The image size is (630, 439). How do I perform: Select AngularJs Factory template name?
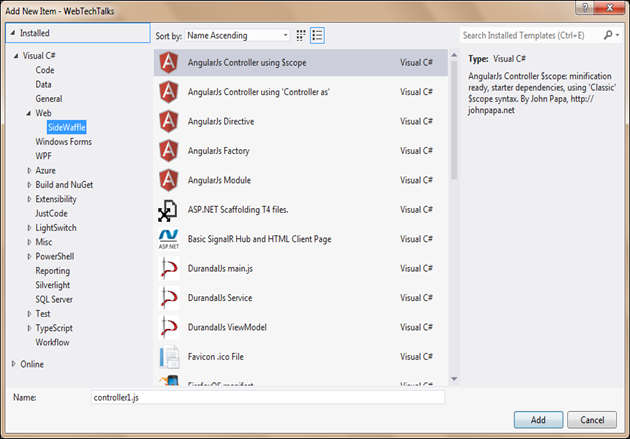[218, 151]
